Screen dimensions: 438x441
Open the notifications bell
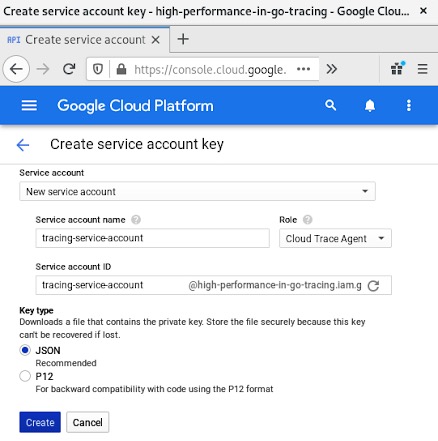pos(370,106)
